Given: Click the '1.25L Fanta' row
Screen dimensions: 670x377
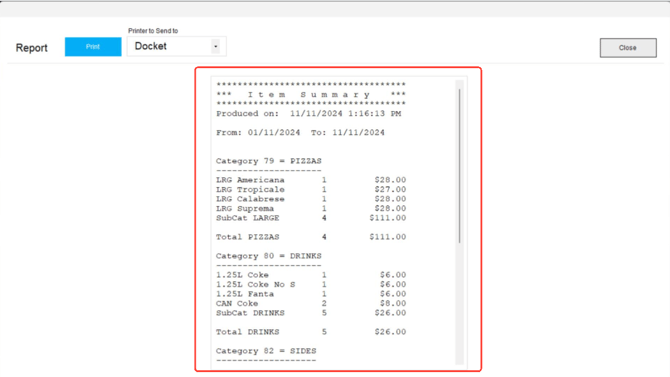Looking at the screenshot, I should point(311,294).
